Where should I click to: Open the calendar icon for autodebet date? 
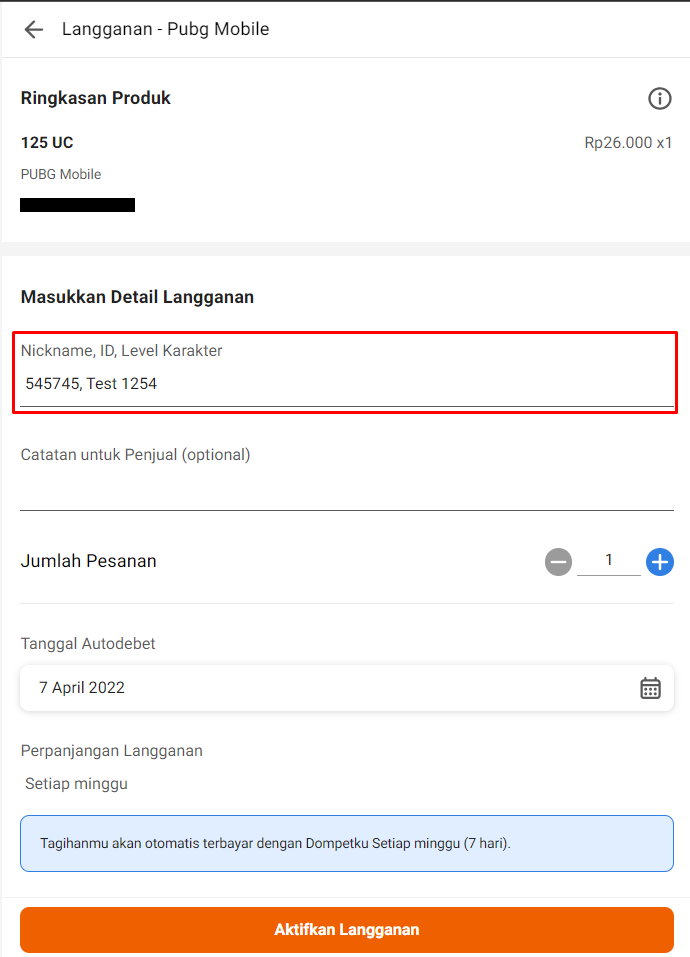650,688
